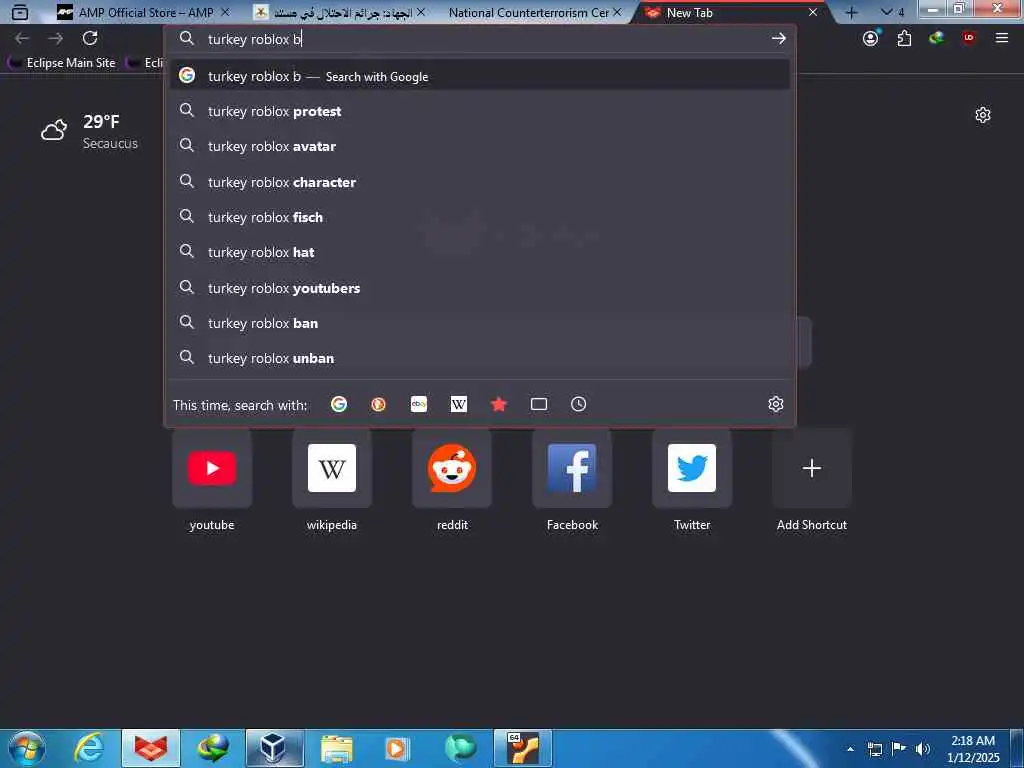Click the go arrow in the address bar
This screenshot has width=1024, height=768.
click(x=778, y=39)
